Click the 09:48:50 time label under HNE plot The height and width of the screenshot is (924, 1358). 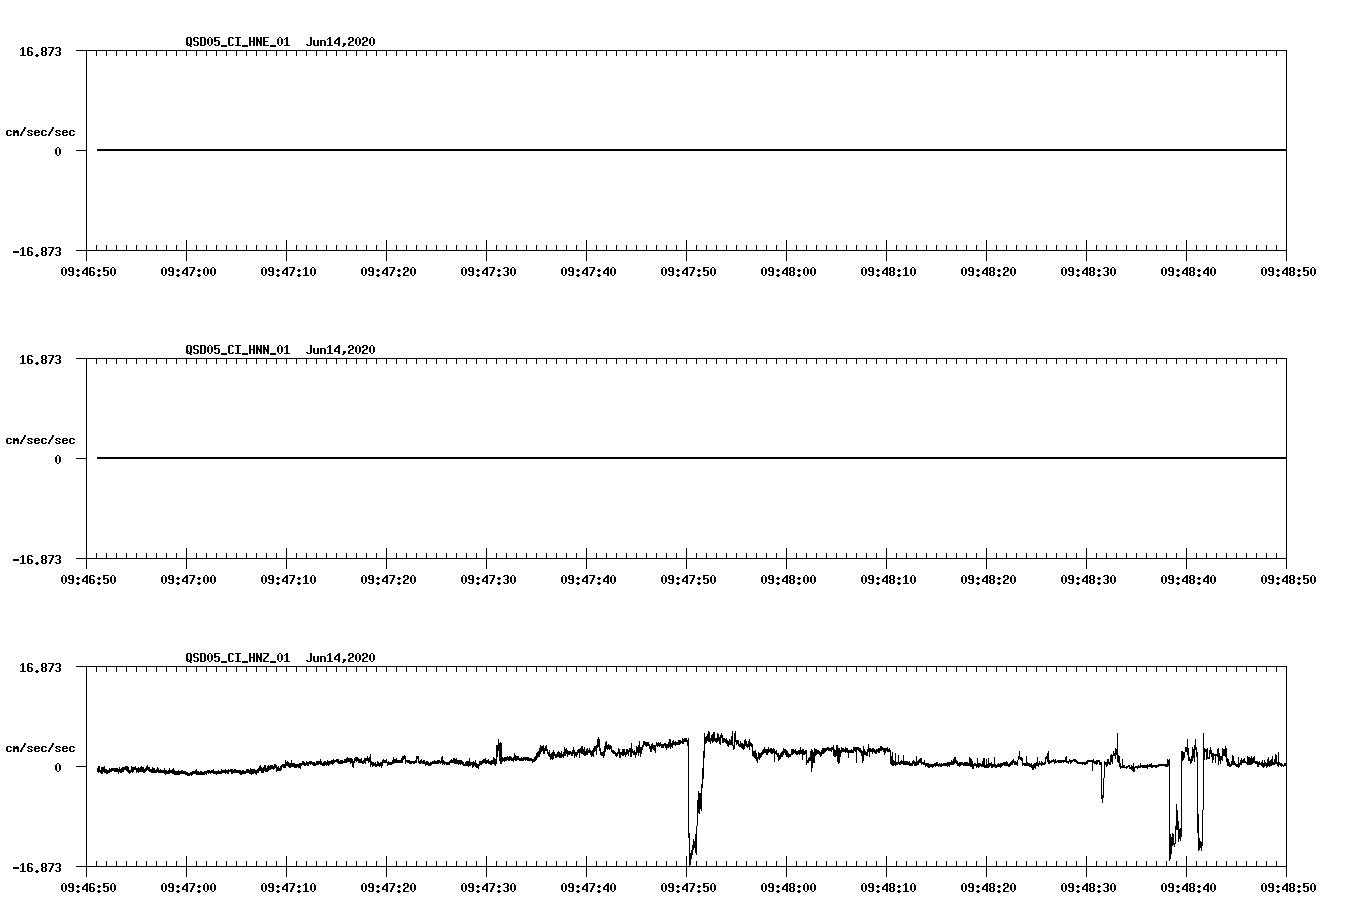(x=1288, y=271)
